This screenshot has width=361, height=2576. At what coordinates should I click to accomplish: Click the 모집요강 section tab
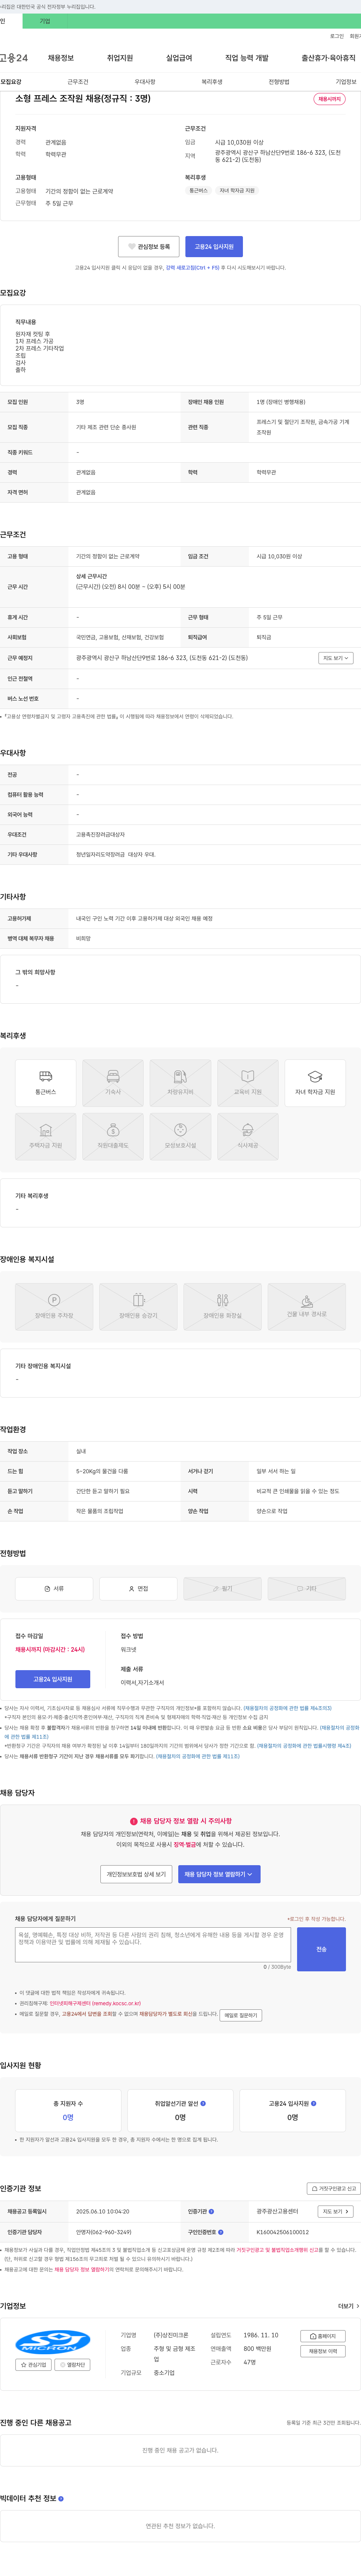[x=11, y=82]
